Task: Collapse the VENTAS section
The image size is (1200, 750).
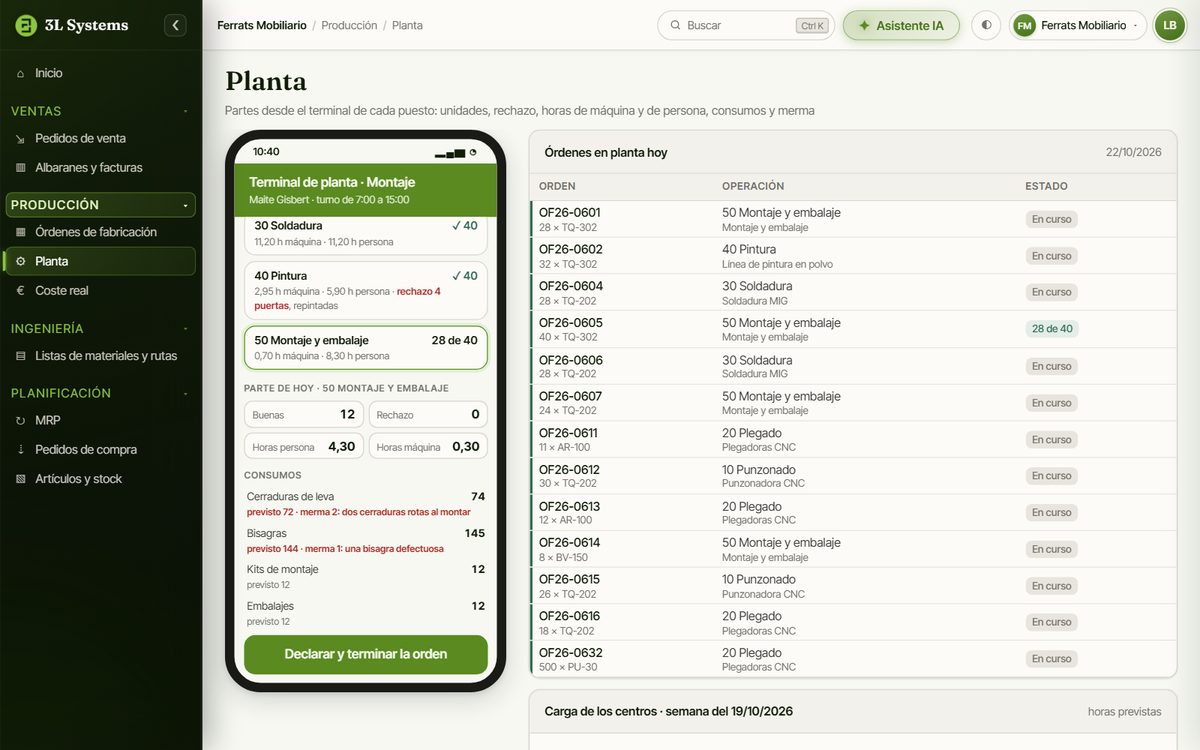Action: click(100, 111)
